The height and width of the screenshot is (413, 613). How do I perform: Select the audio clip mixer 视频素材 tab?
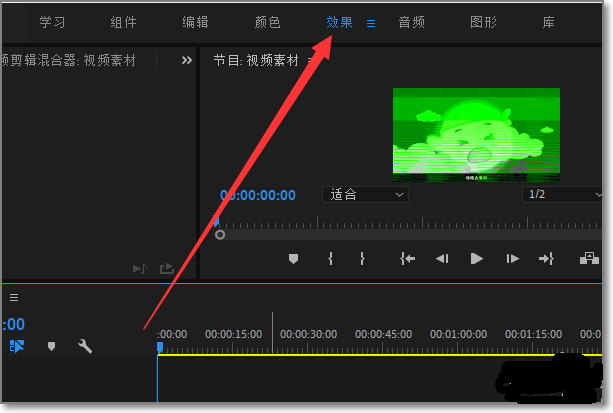tap(68, 61)
